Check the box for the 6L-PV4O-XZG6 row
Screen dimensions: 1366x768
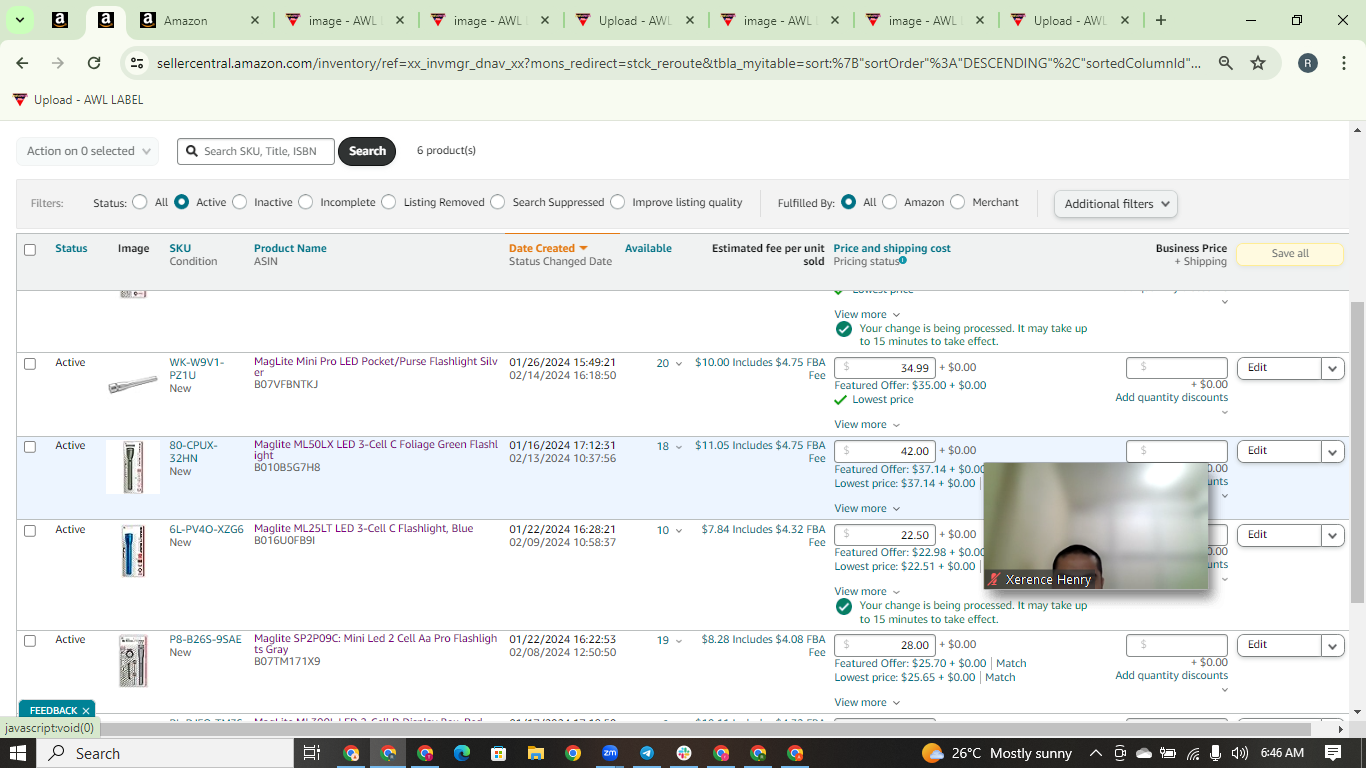click(x=30, y=531)
